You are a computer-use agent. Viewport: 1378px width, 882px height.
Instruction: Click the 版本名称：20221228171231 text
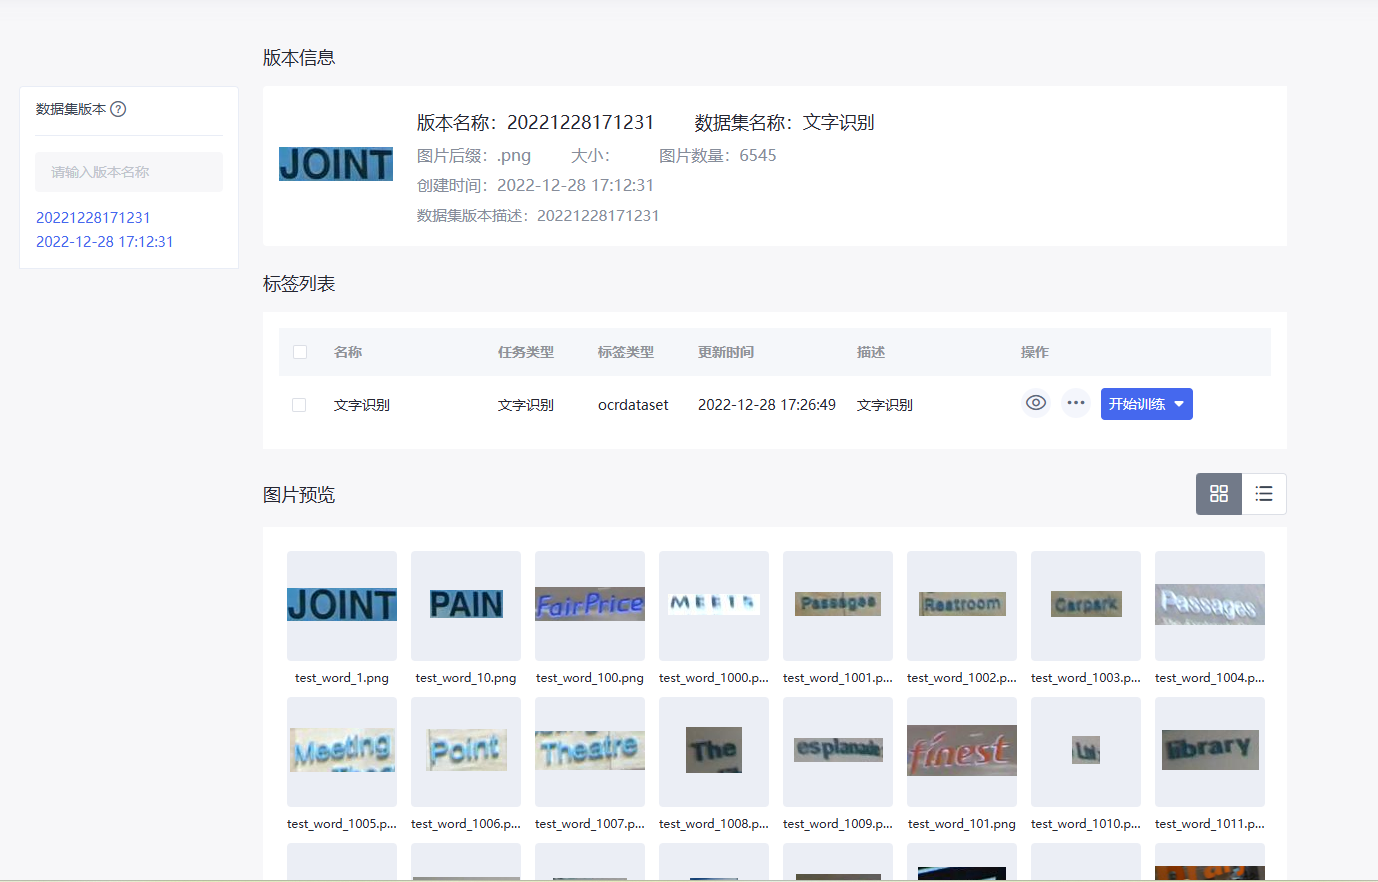pos(535,122)
